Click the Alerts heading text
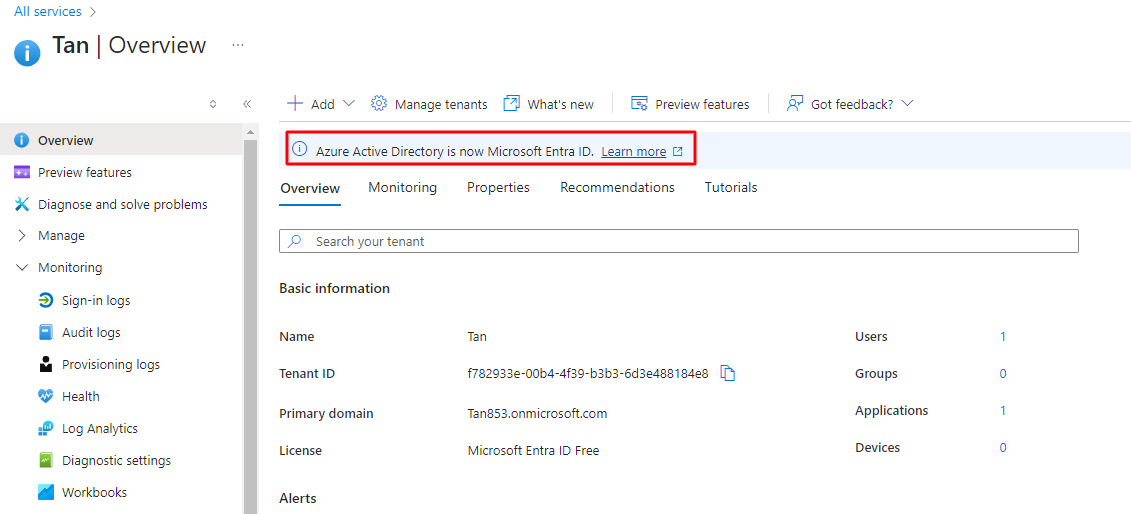The image size is (1131, 514). click(x=298, y=498)
